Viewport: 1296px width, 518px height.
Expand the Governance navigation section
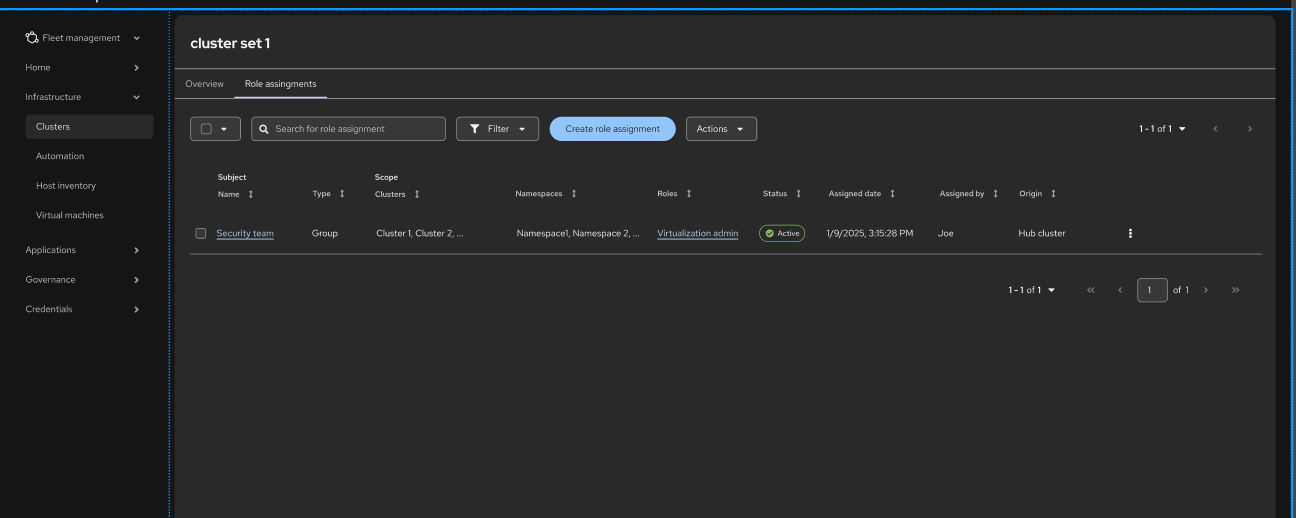point(84,280)
